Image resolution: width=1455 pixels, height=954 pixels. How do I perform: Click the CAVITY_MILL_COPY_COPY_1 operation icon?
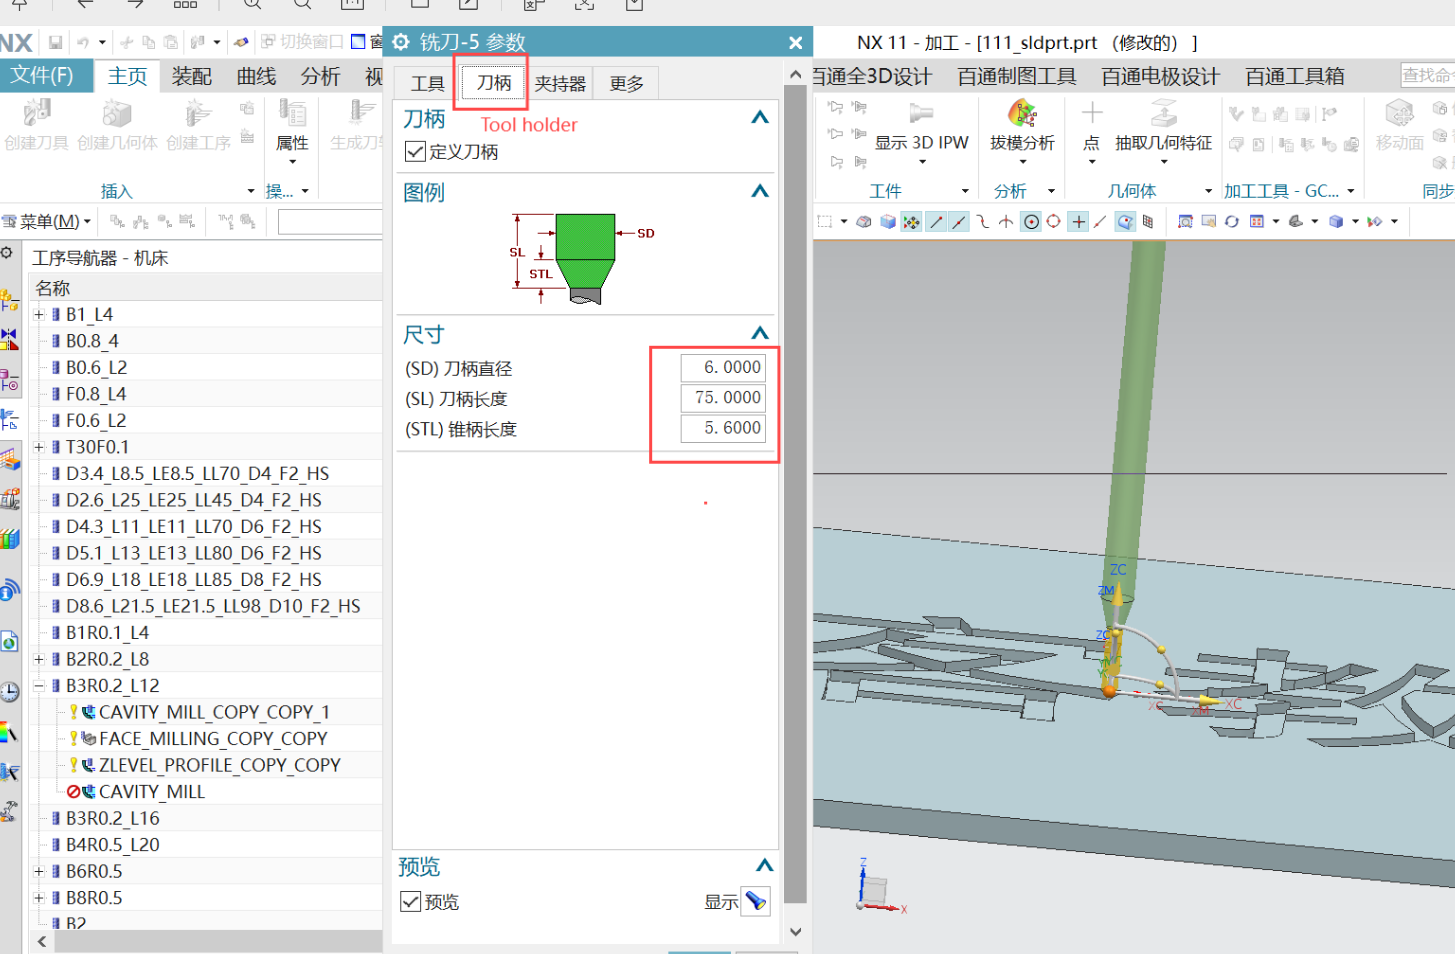[89, 712]
